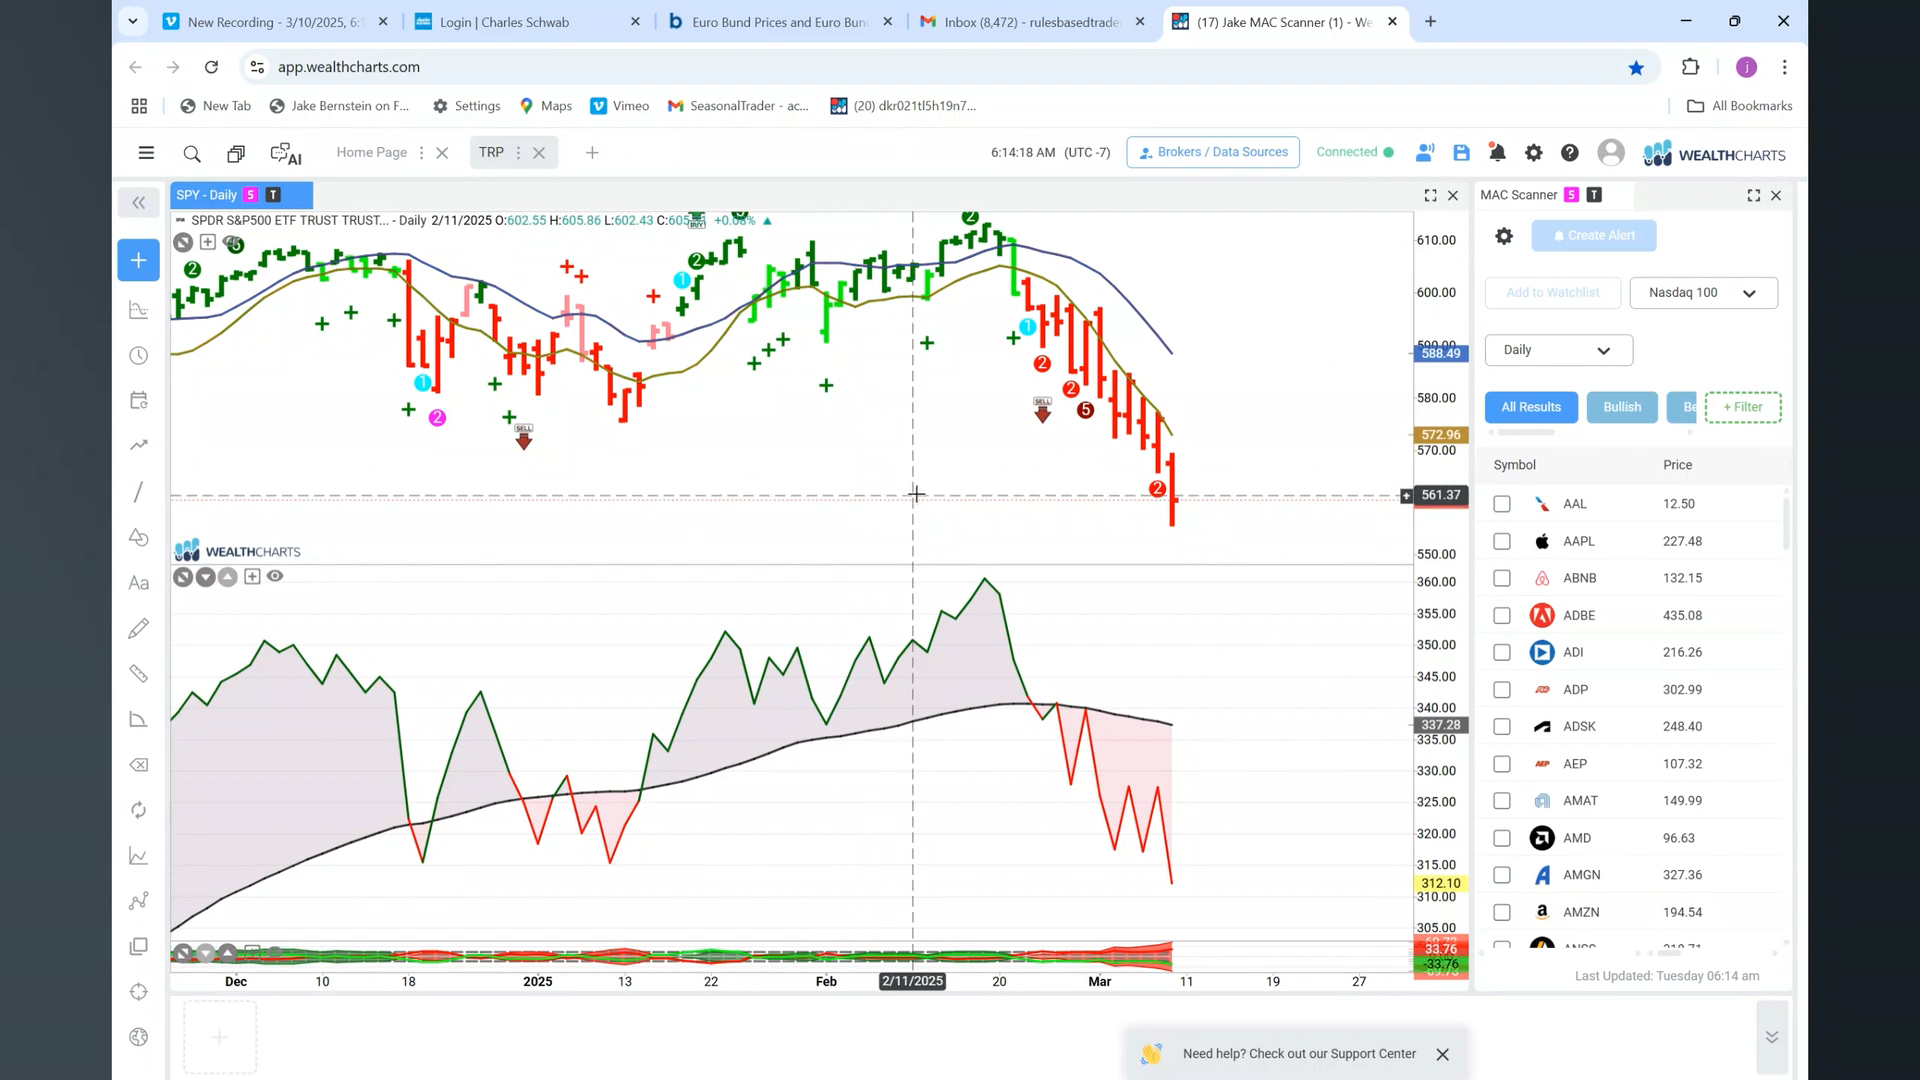Switch to the TRP workspace tab

(491, 152)
